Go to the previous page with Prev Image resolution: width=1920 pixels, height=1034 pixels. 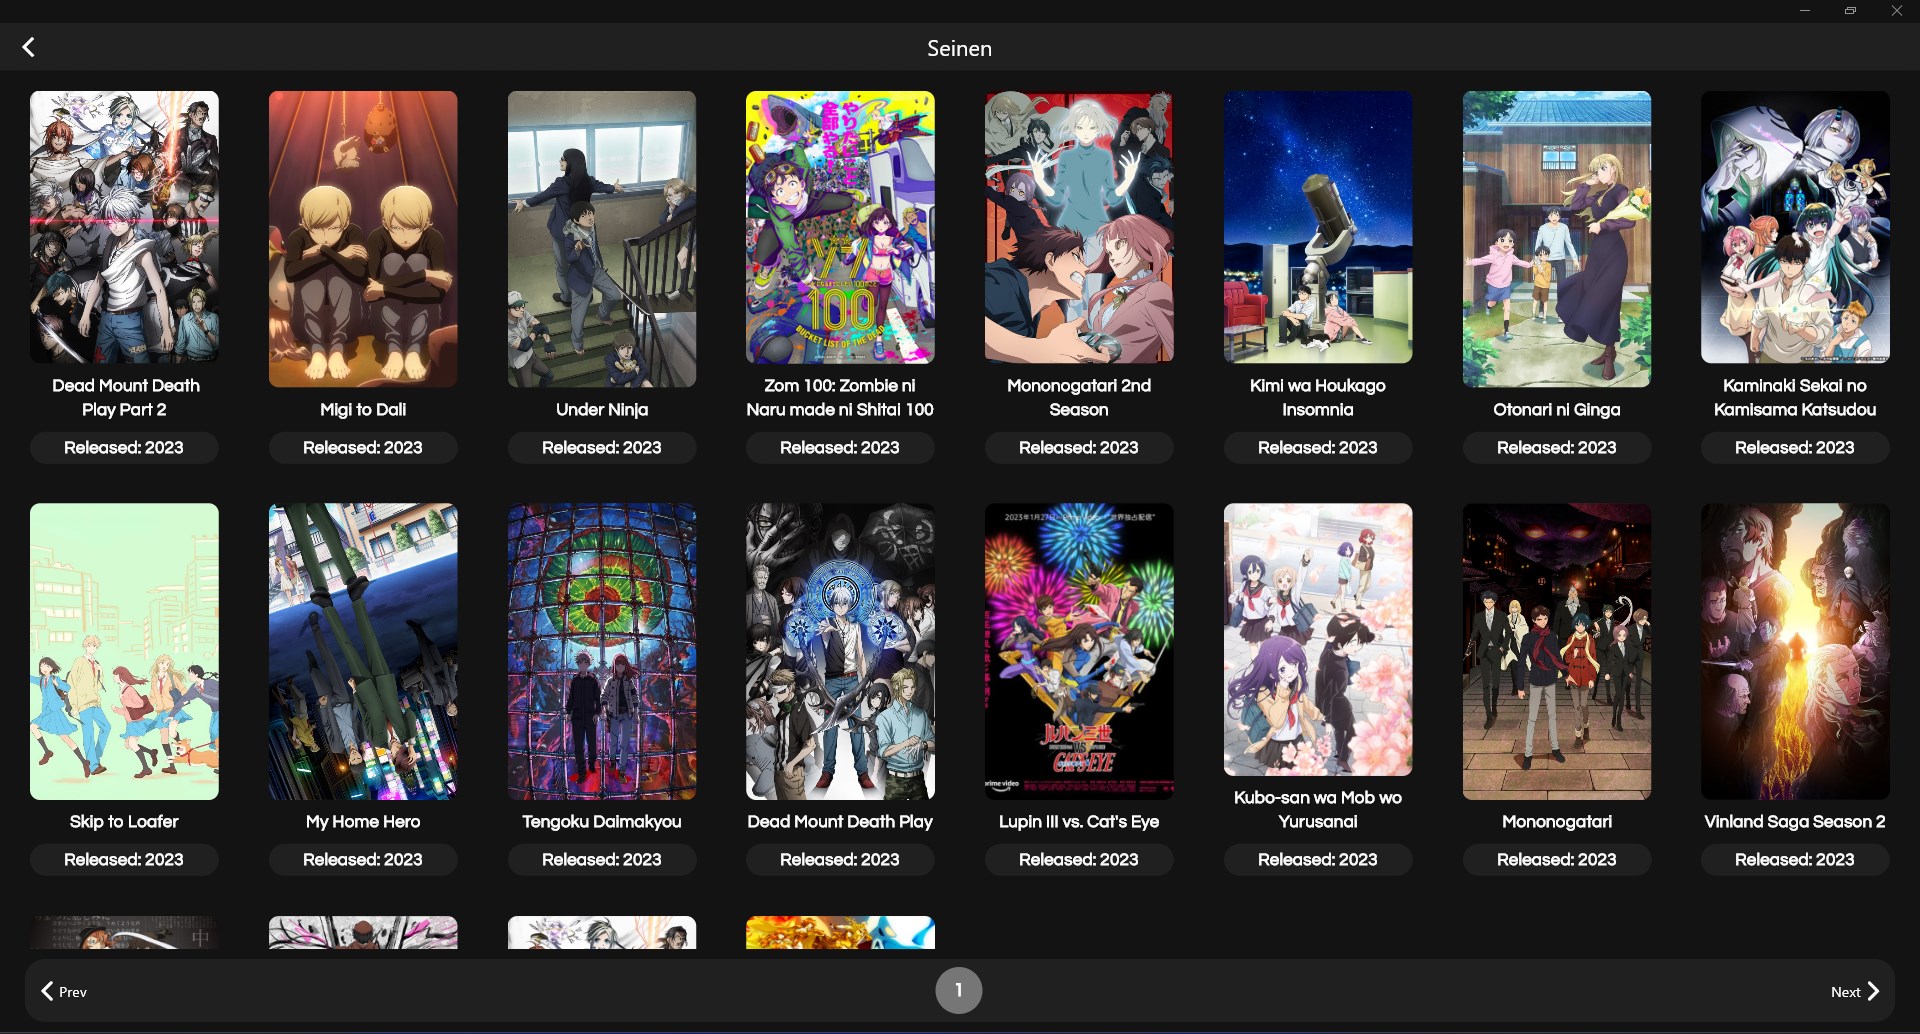tap(64, 991)
